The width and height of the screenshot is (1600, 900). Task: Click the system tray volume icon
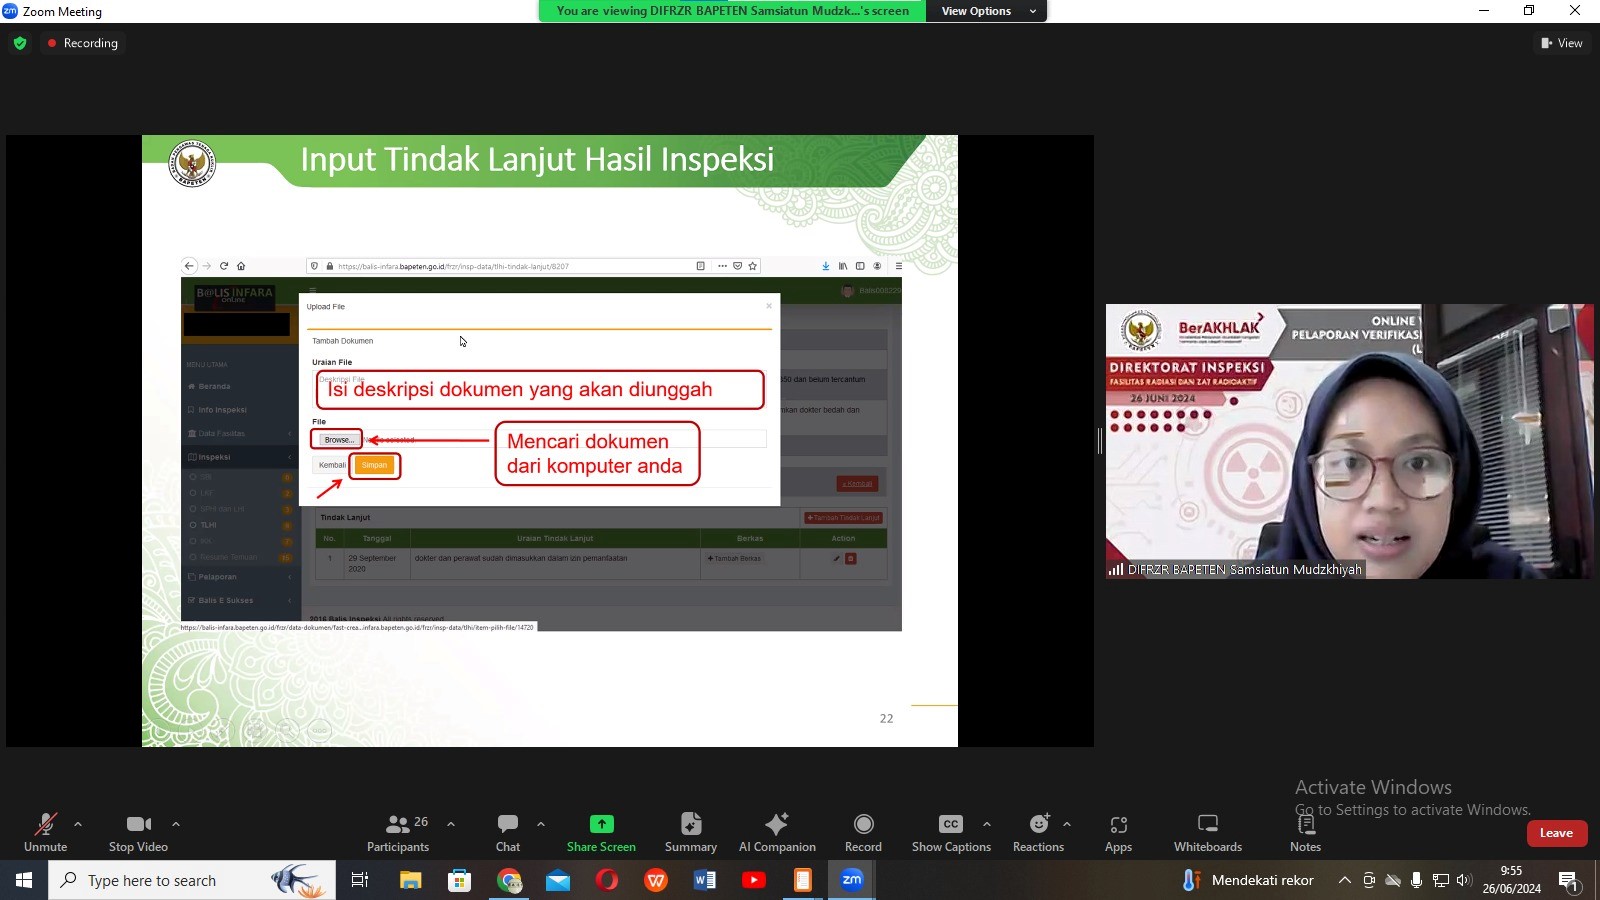click(x=1464, y=880)
